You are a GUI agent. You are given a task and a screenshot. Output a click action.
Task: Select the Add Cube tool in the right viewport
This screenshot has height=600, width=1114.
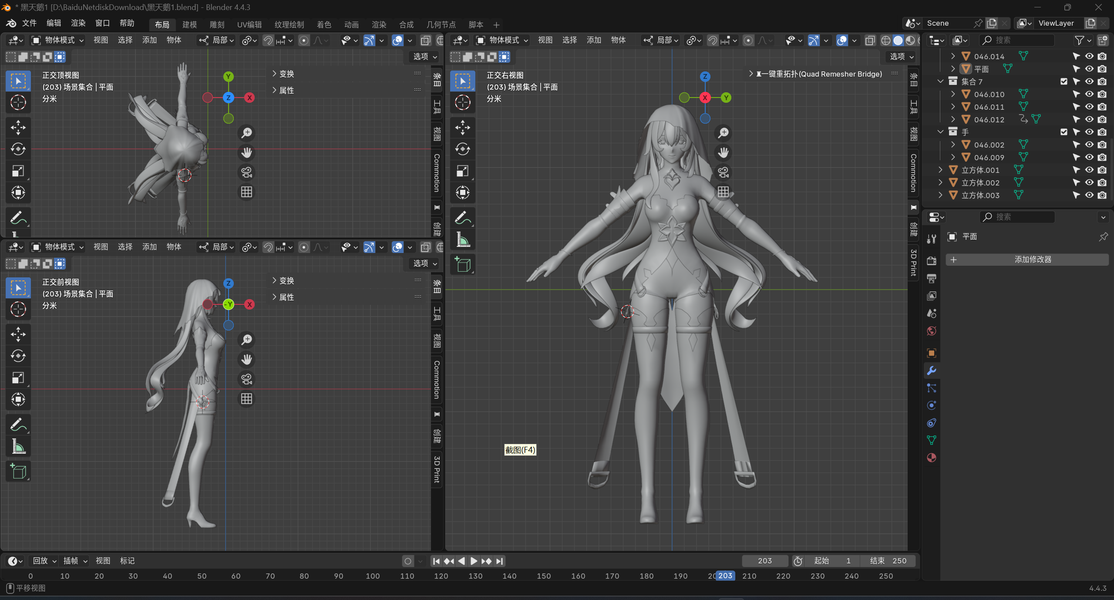tap(463, 265)
